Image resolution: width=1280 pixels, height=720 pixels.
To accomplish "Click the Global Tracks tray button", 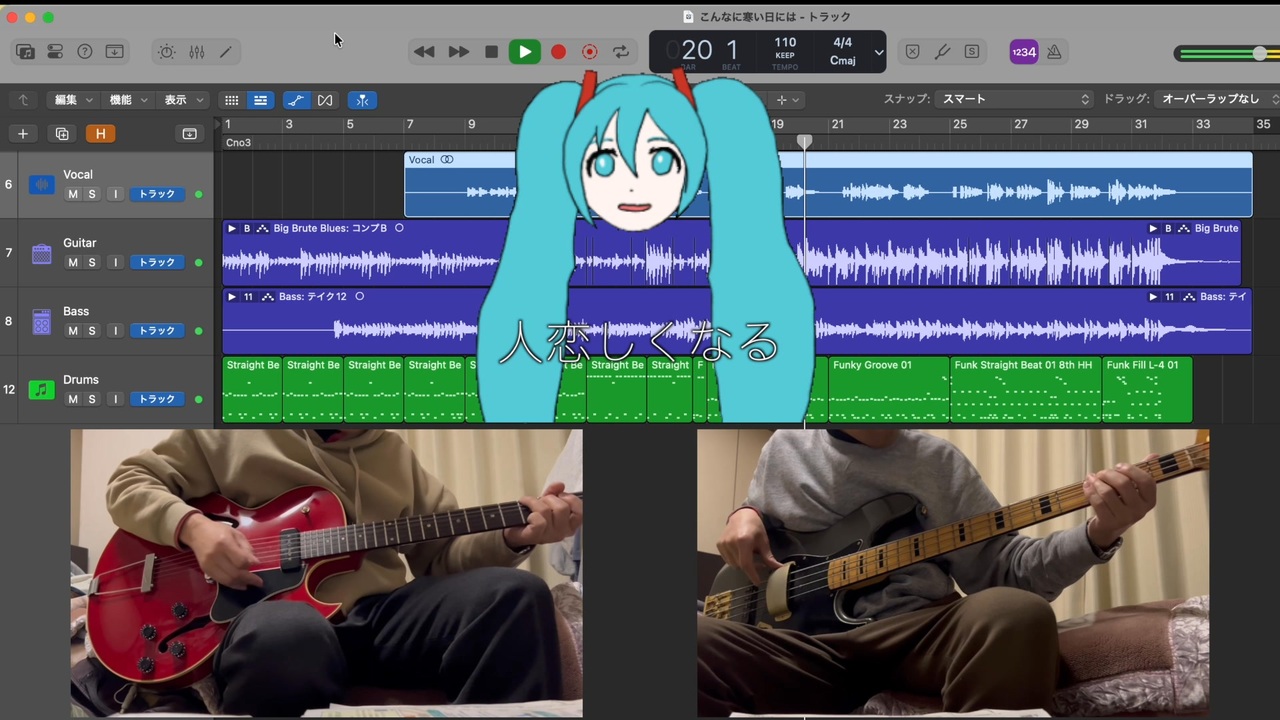I will pos(189,134).
